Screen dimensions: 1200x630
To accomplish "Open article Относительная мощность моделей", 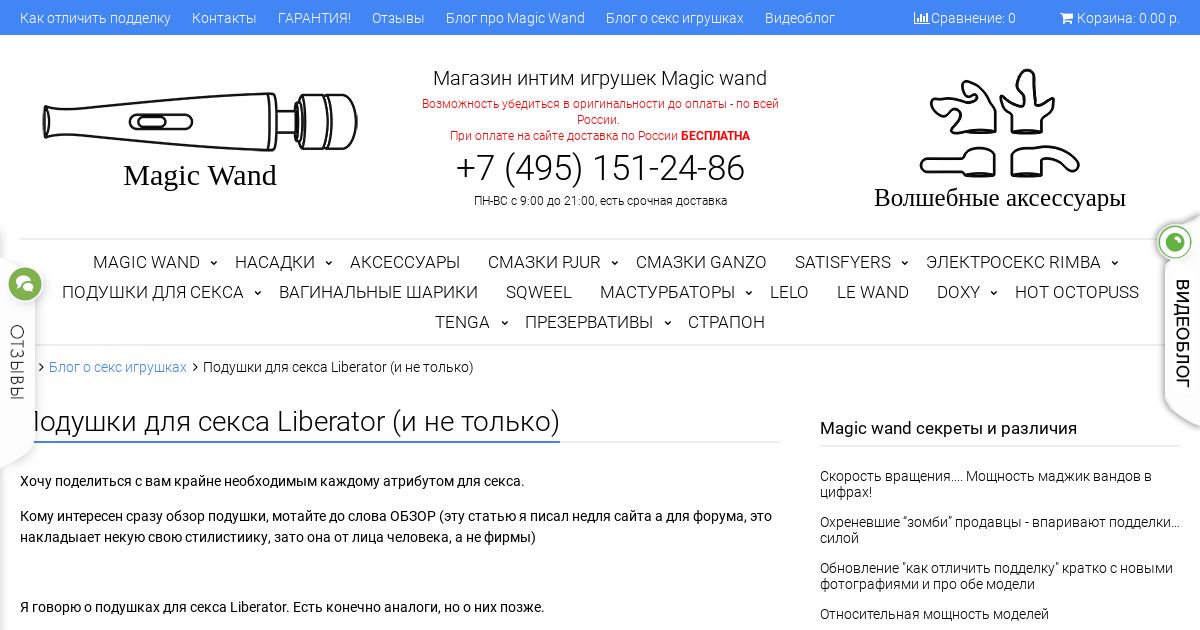I will (x=934, y=614).
